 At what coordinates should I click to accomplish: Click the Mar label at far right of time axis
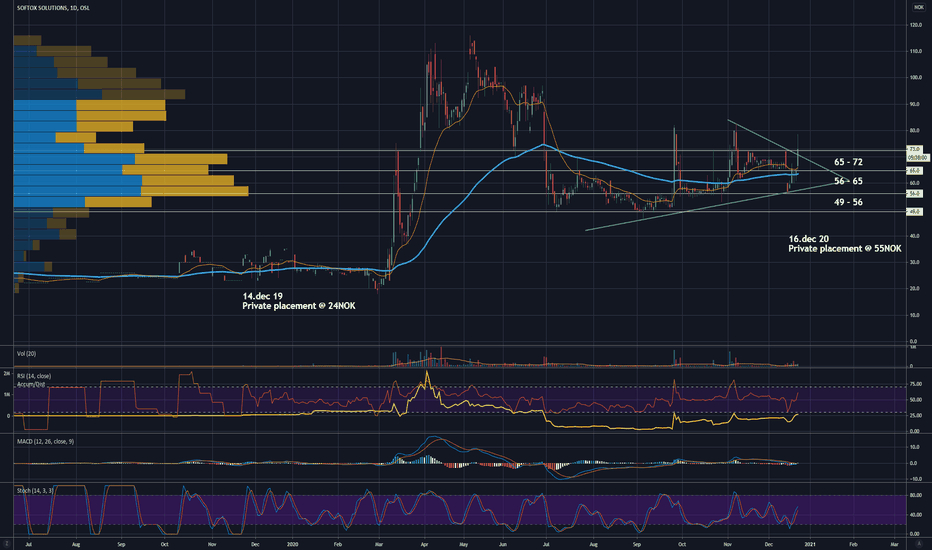coord(894,544)
